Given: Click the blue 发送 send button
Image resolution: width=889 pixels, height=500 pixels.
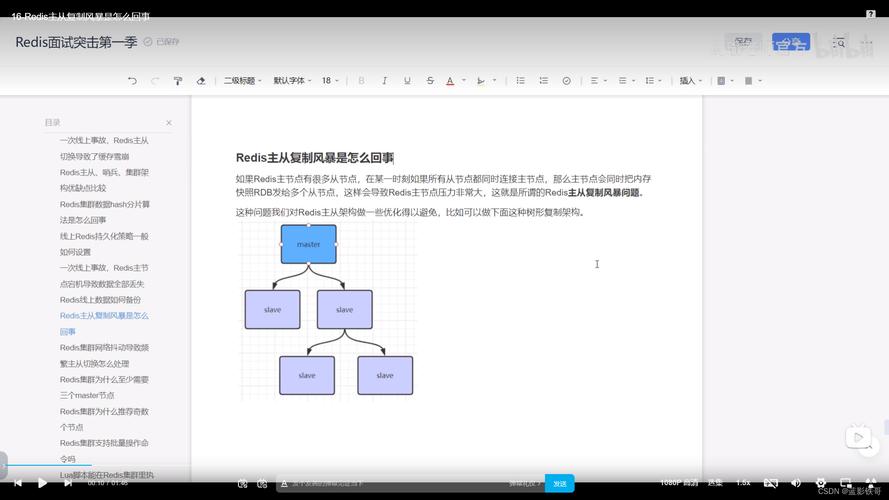Looking at the screenshot, I should click(560, 484).
